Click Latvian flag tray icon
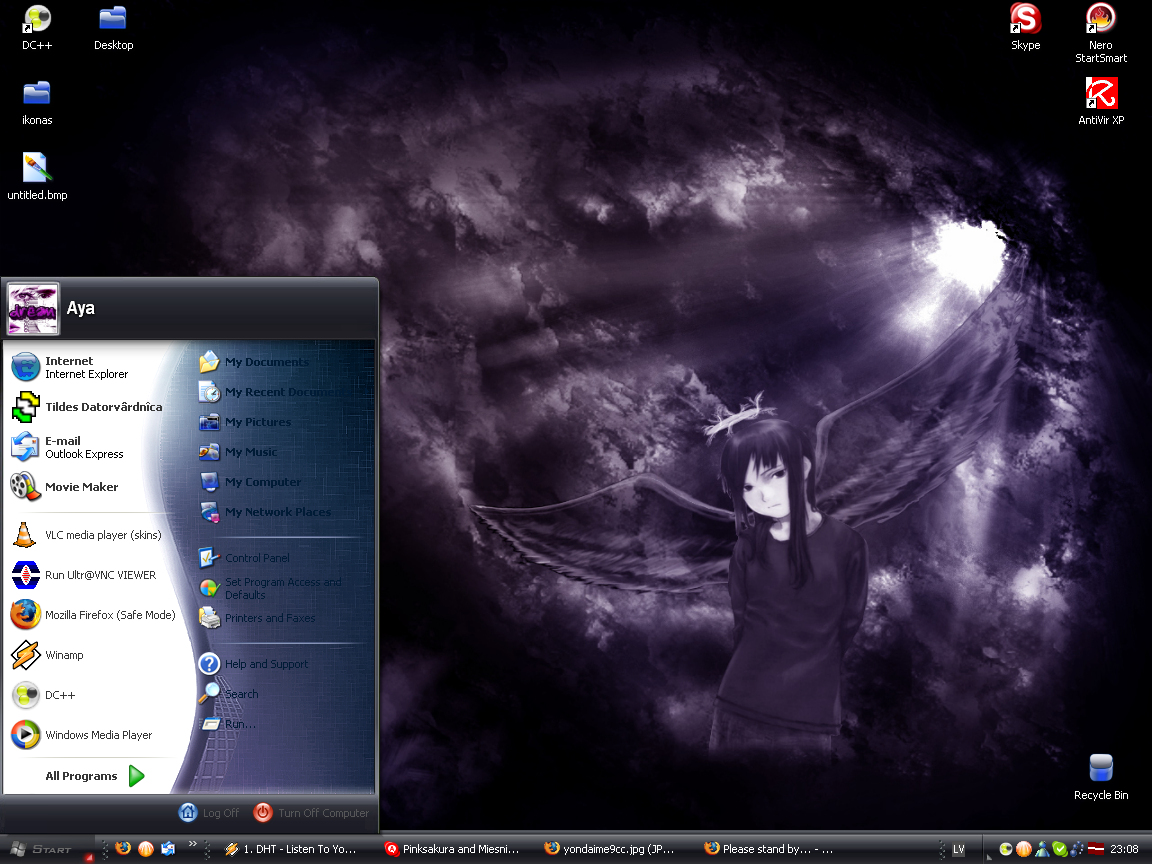Screen dimensions: 1152x864 1095,849
